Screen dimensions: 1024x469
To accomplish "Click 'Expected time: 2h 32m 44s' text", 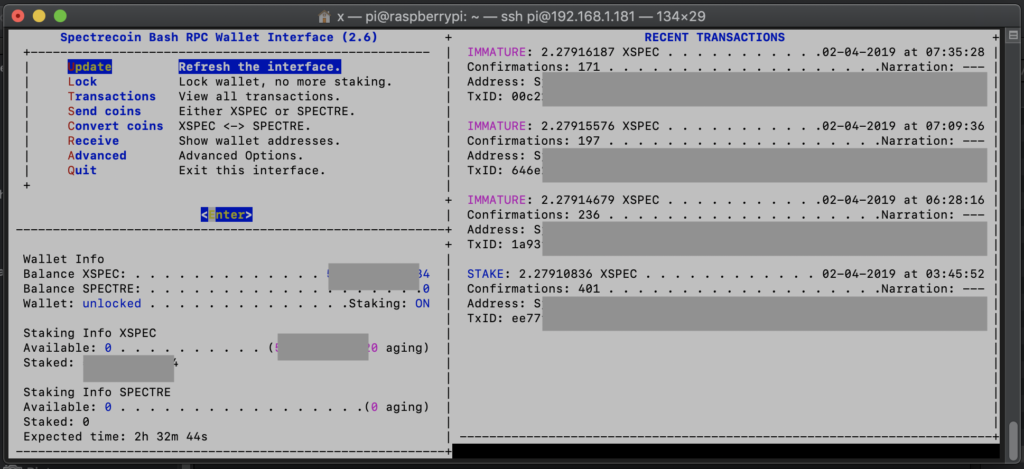I will tap(116, 436).
